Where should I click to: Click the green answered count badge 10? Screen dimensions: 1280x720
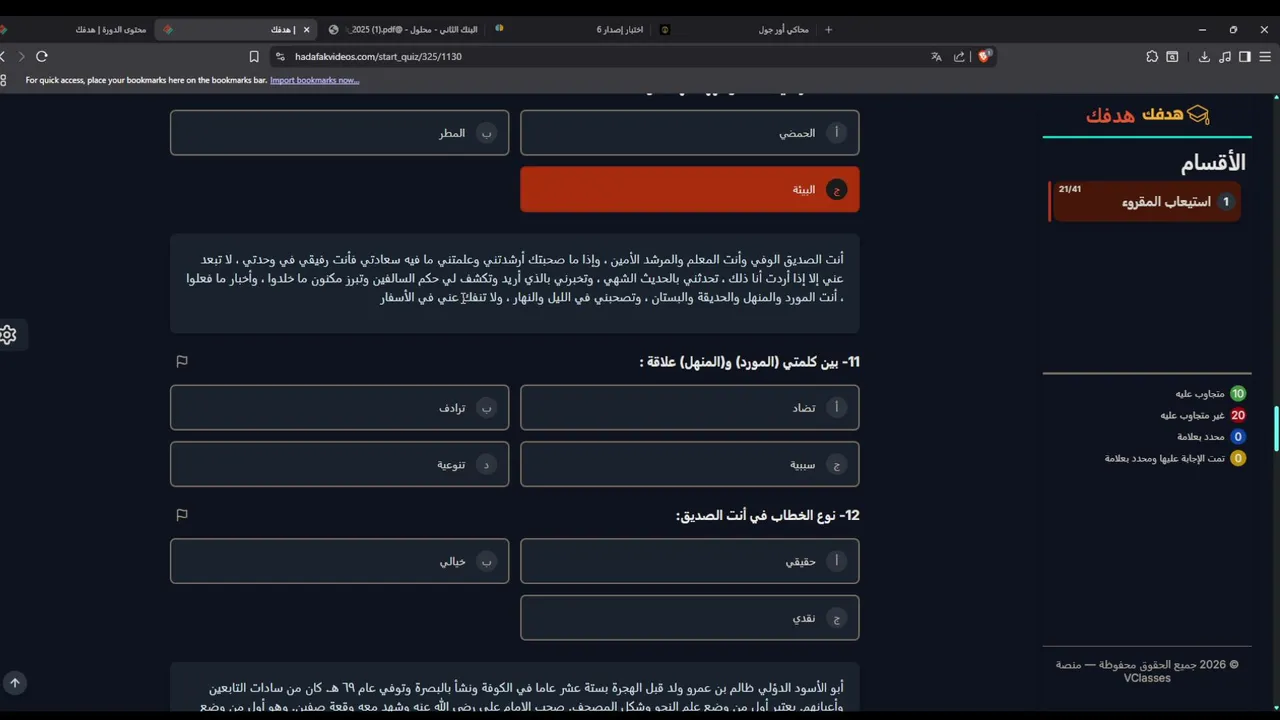[x=1238, y=394]
